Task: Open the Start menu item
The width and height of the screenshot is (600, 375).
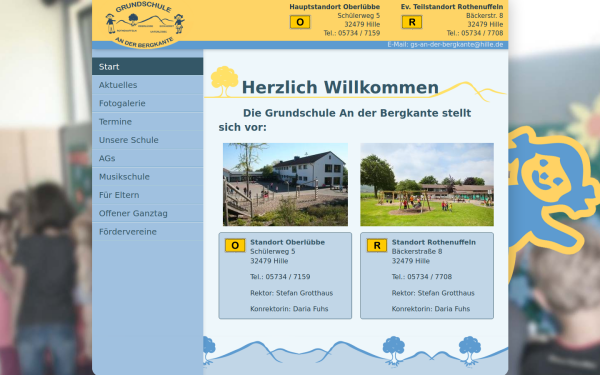Action: coord(147,67)
